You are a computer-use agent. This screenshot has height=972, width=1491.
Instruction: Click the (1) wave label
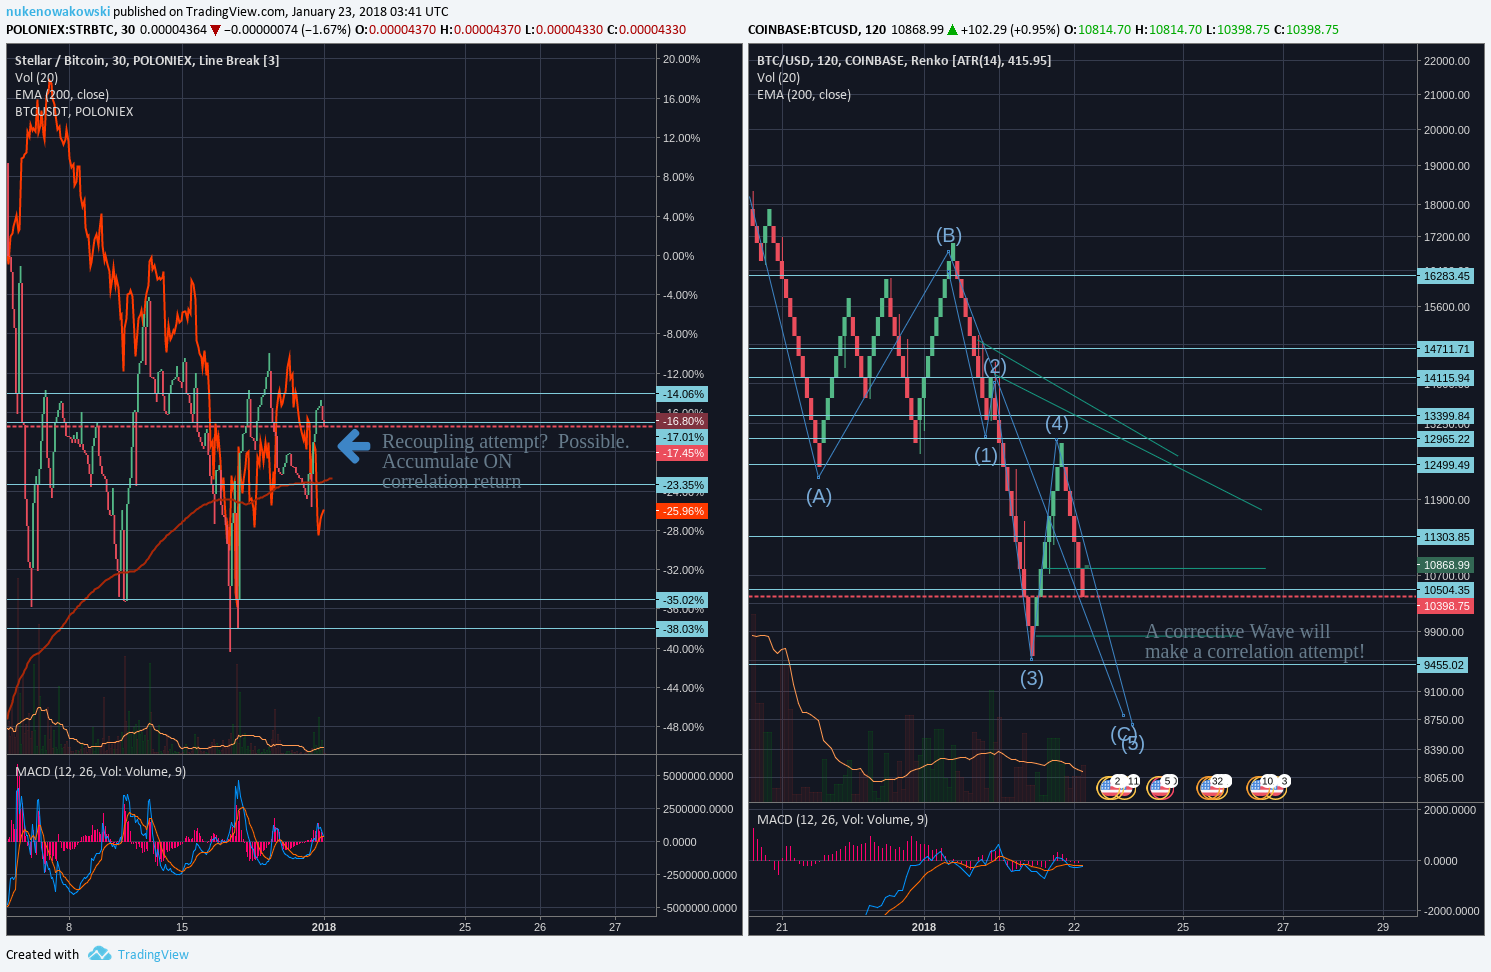point(986,455)
